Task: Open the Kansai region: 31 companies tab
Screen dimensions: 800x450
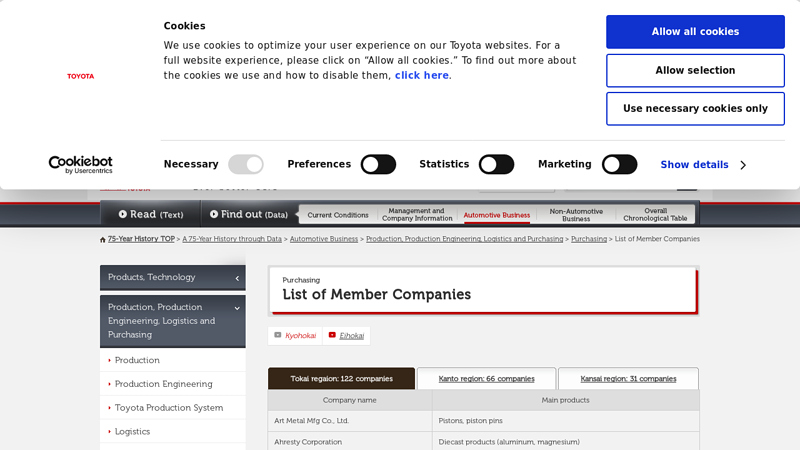Action: click(628, 379)
